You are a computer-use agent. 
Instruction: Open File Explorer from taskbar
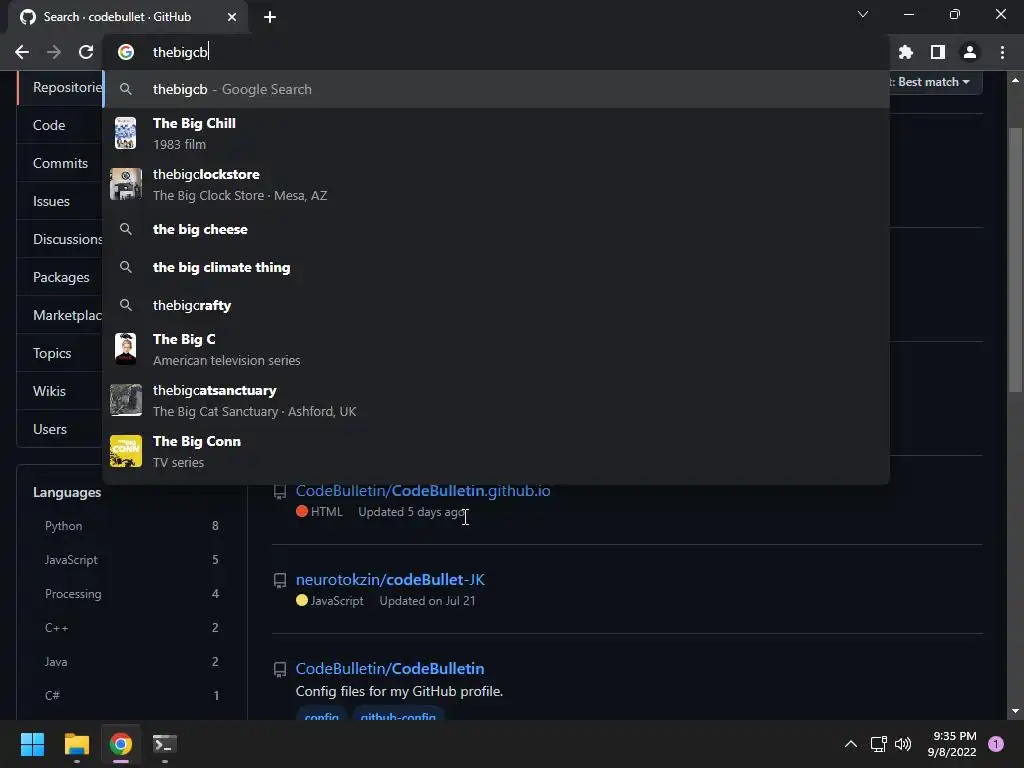point(76,744)
